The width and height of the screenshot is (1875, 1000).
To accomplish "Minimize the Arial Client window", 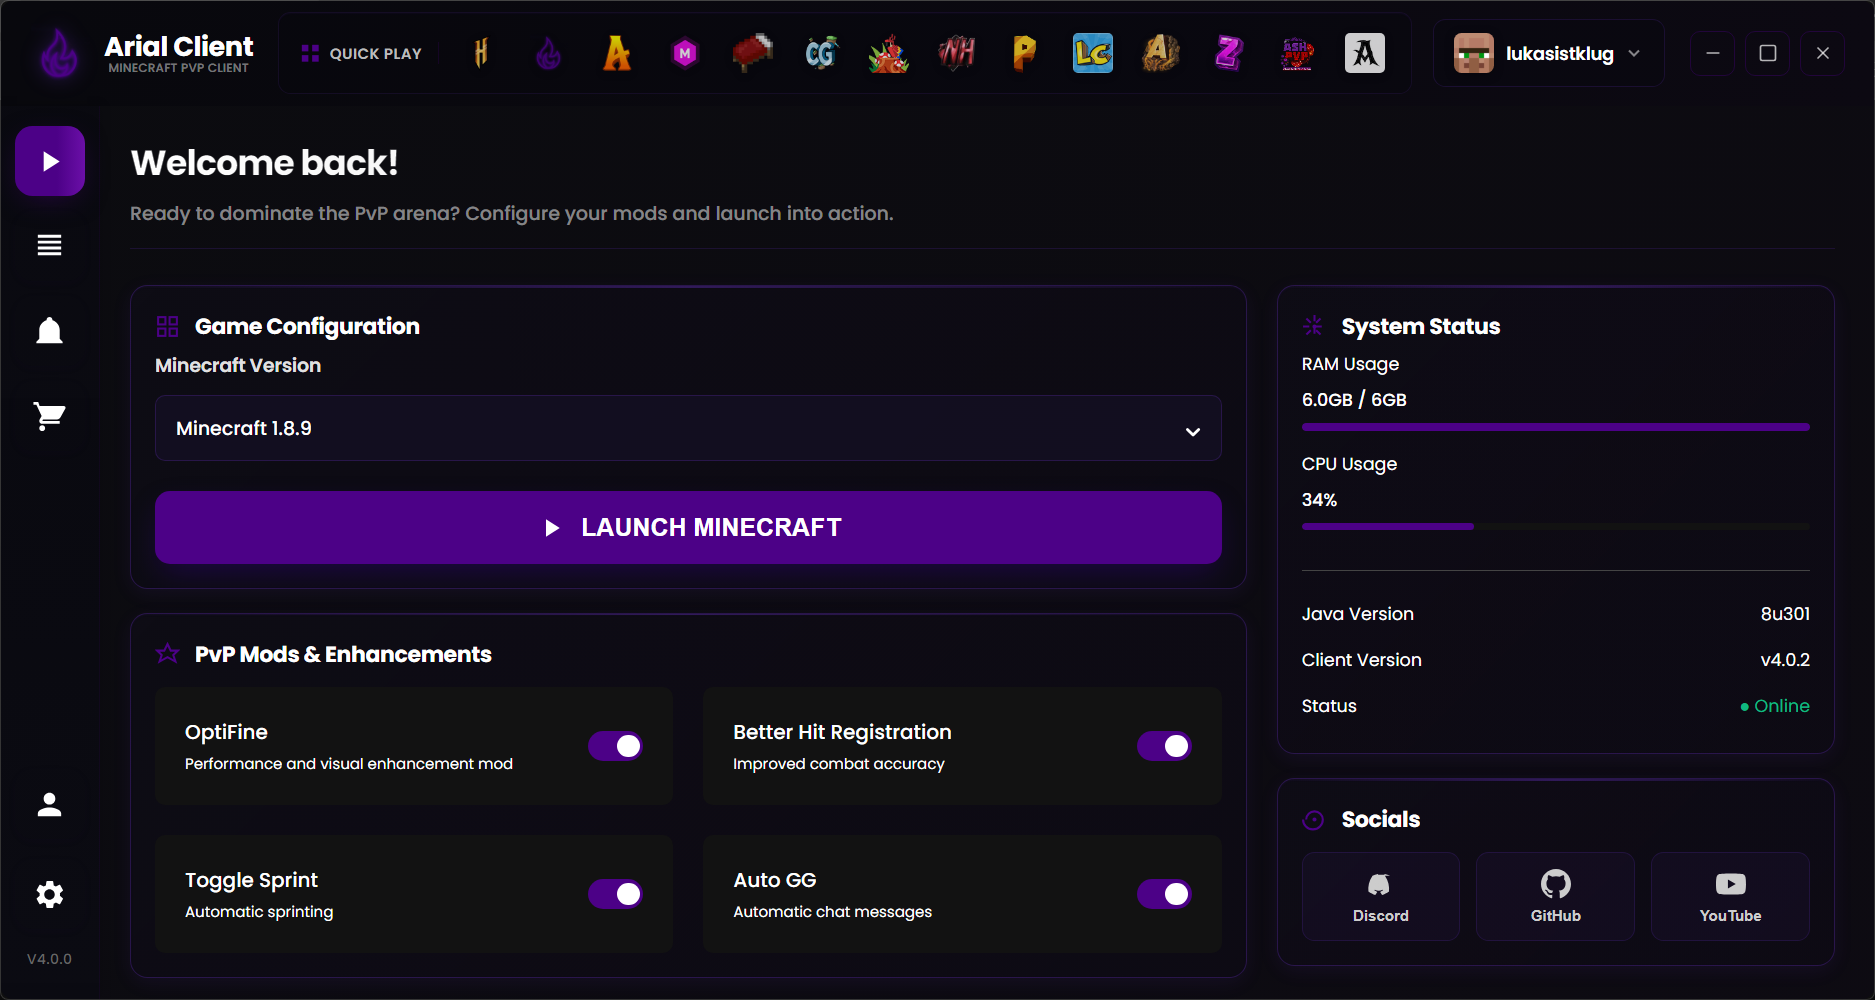I will tap(1713, 53).
